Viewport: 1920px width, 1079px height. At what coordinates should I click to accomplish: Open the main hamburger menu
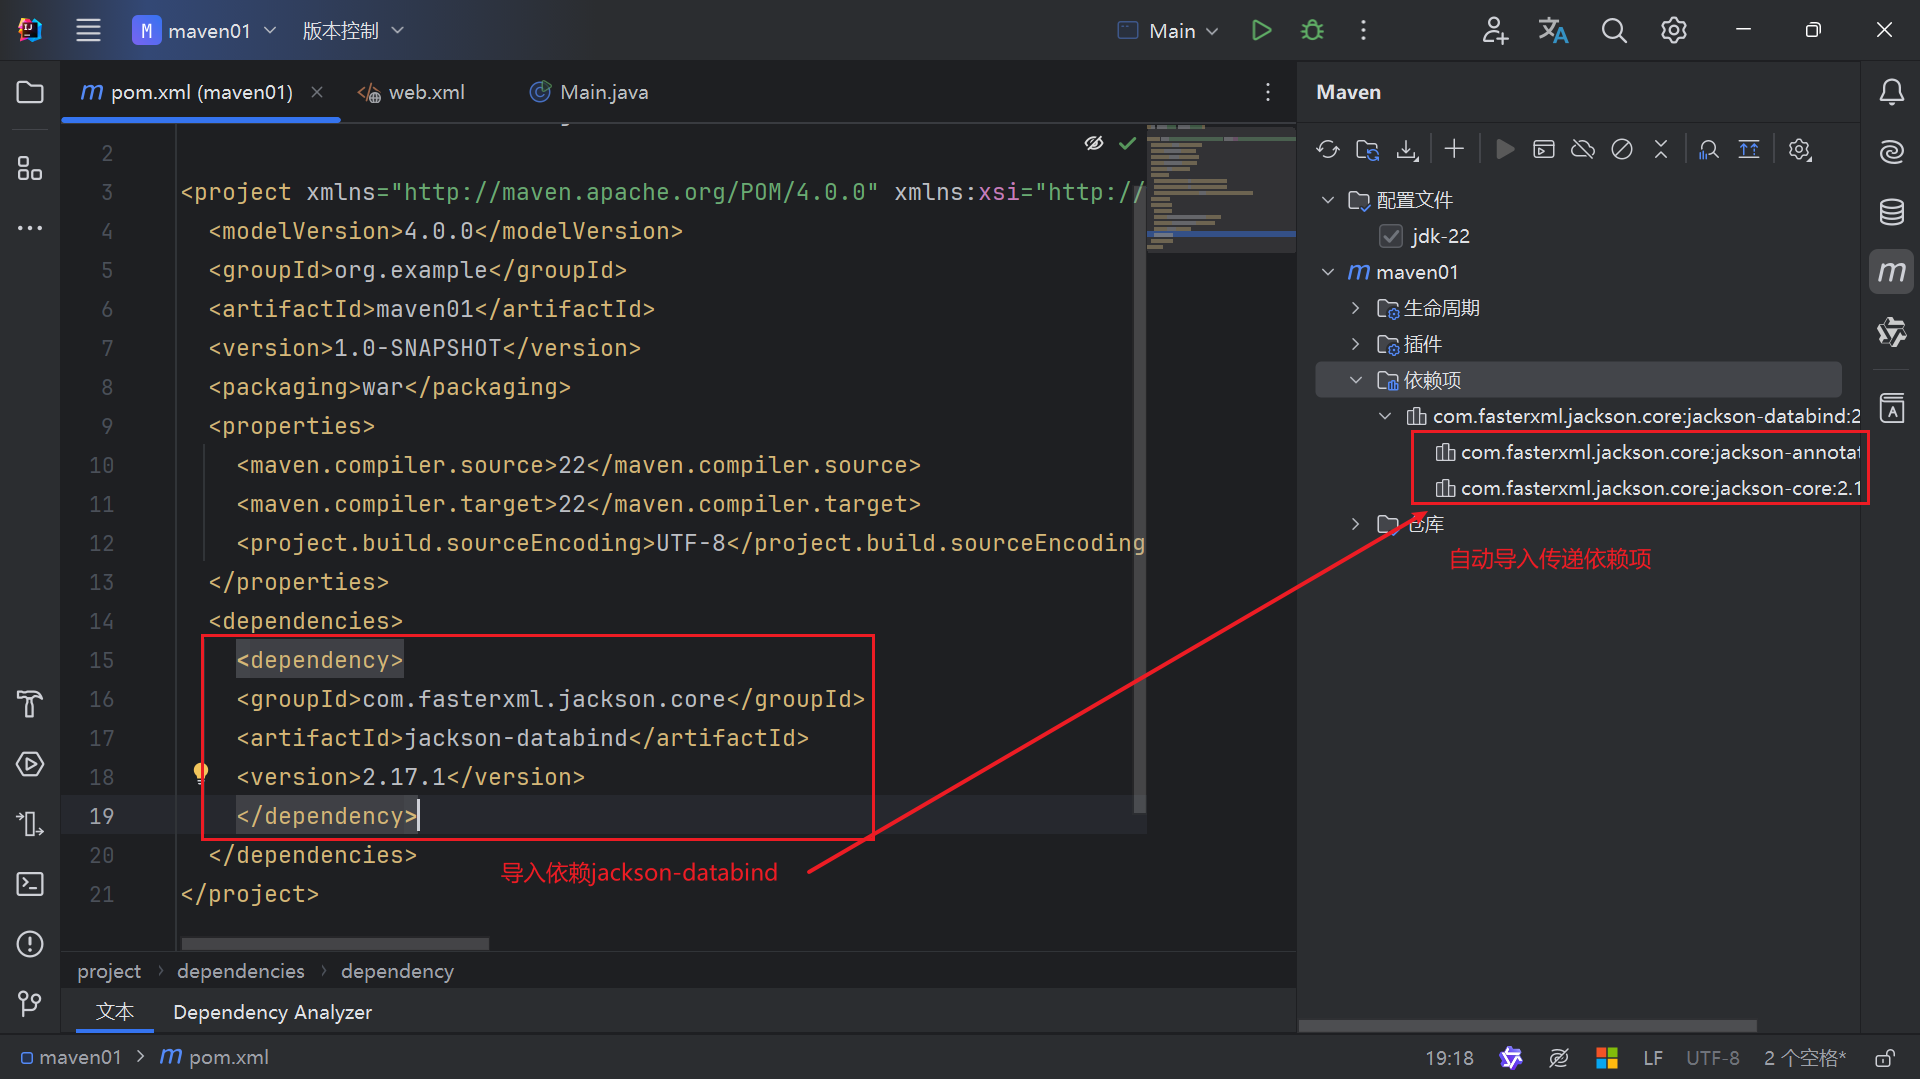(88, 30)
